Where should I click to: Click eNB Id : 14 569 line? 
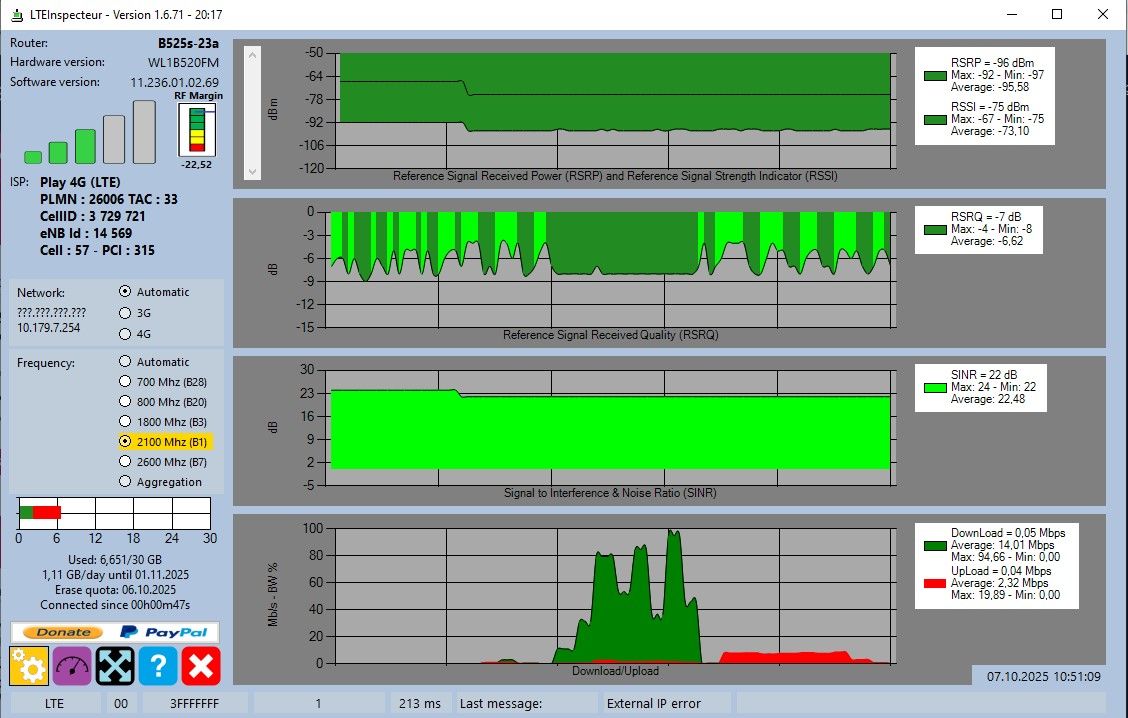click(86, 233)
